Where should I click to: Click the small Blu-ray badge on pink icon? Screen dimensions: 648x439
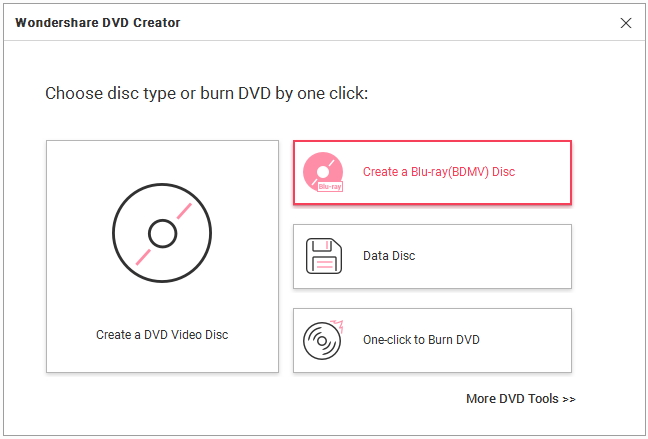click(329, 187)
